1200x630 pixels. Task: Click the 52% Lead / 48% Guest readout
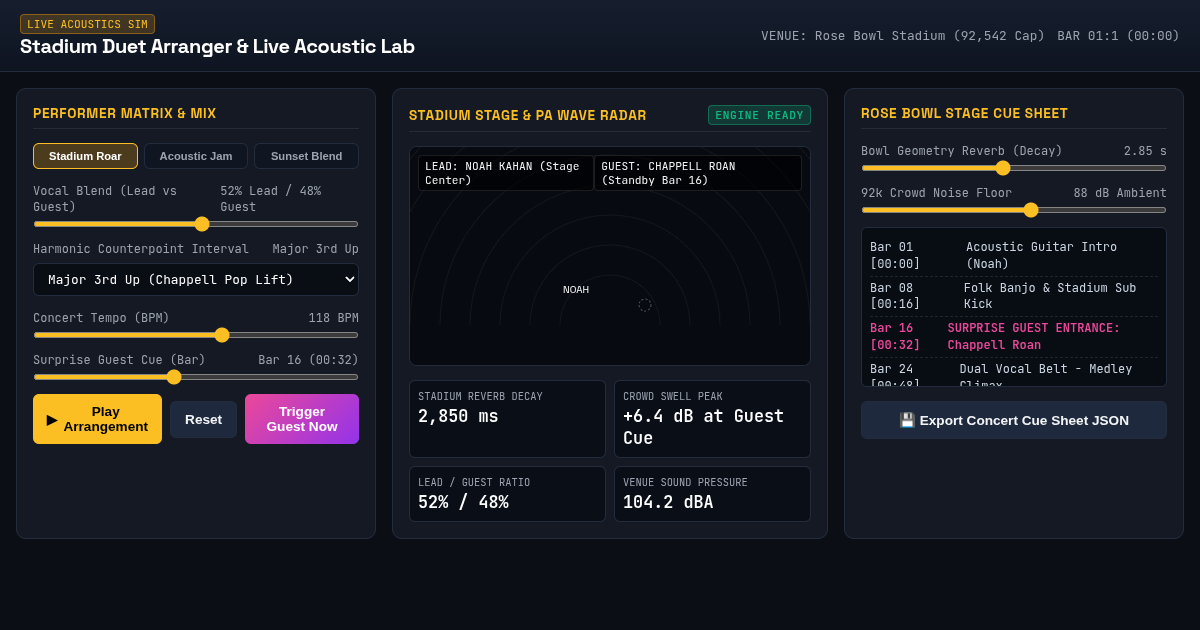(x=271, y=199)
